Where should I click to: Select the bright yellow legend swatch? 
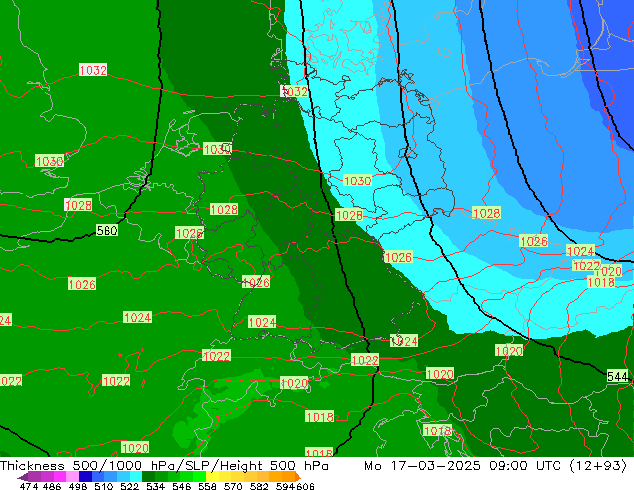click(212, 476)
